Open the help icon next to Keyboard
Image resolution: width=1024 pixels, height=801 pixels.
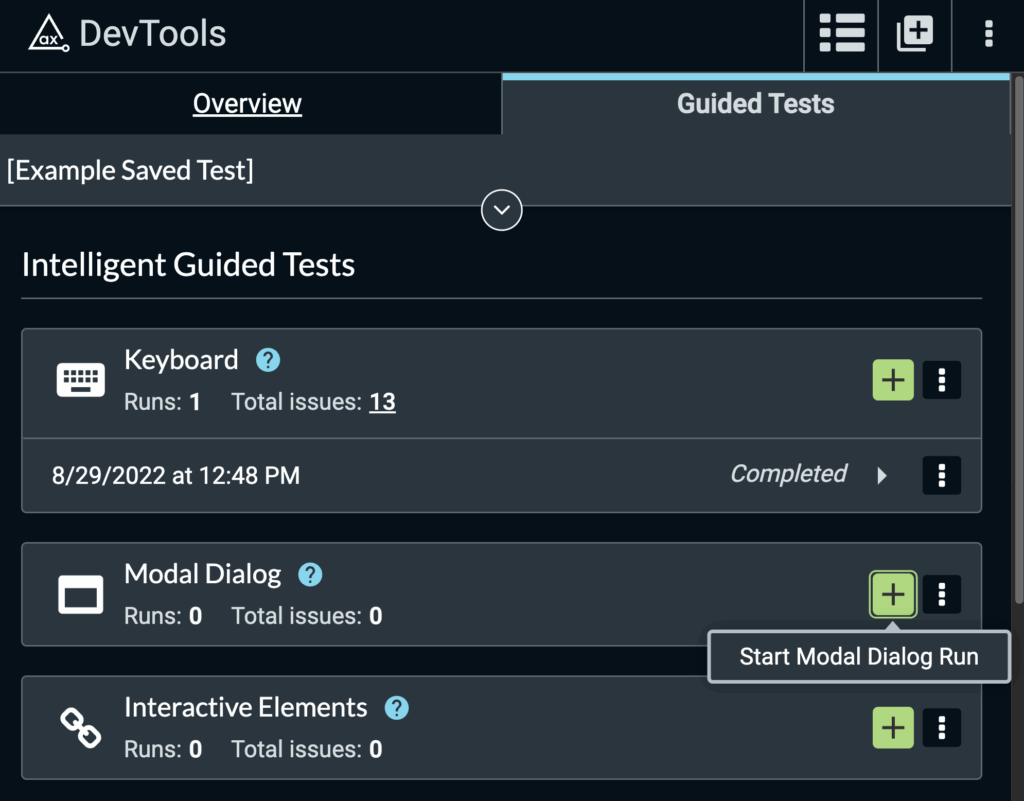tap(267, 360)
